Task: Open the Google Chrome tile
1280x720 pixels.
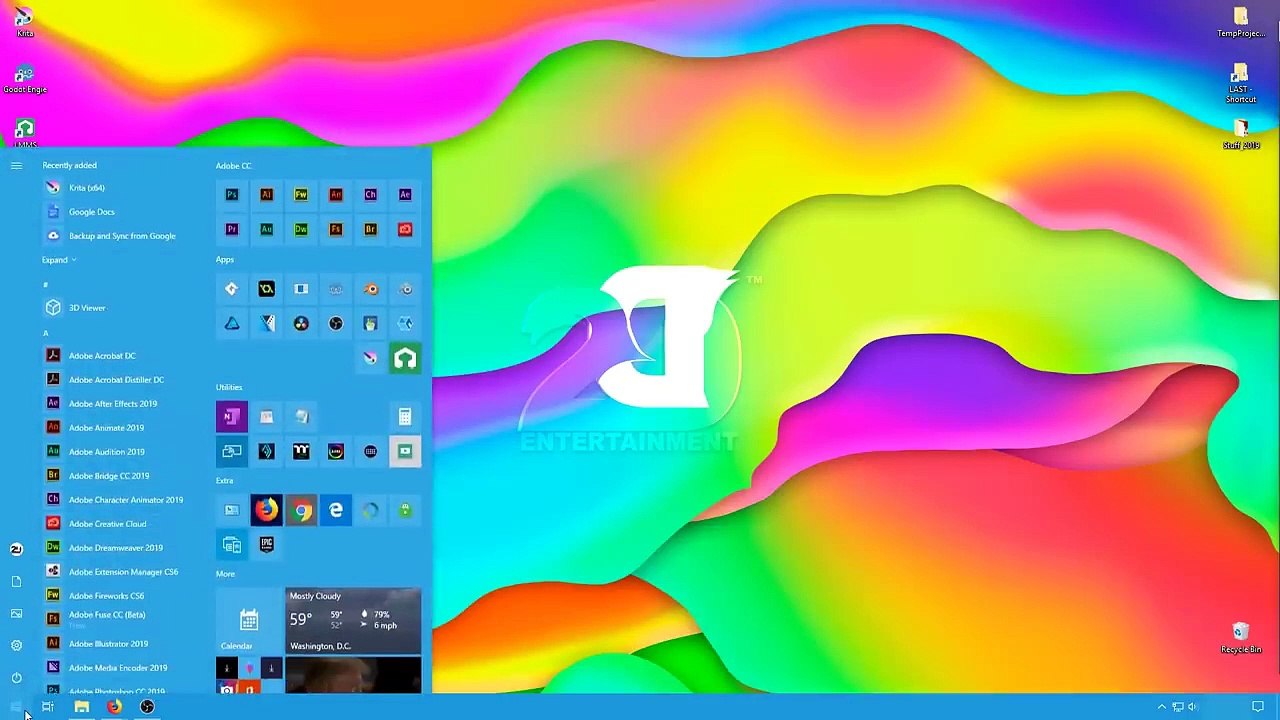Action: tap(301, 510)
